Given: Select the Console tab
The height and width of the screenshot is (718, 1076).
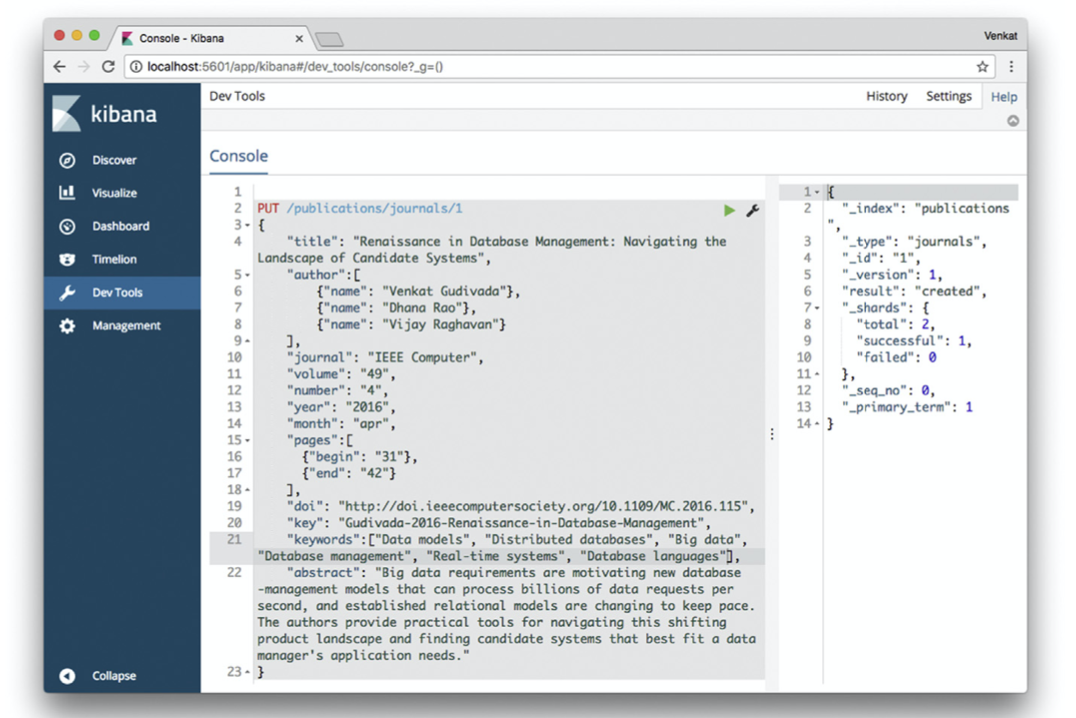Looking at the screenshot, I should click(239, 156).
